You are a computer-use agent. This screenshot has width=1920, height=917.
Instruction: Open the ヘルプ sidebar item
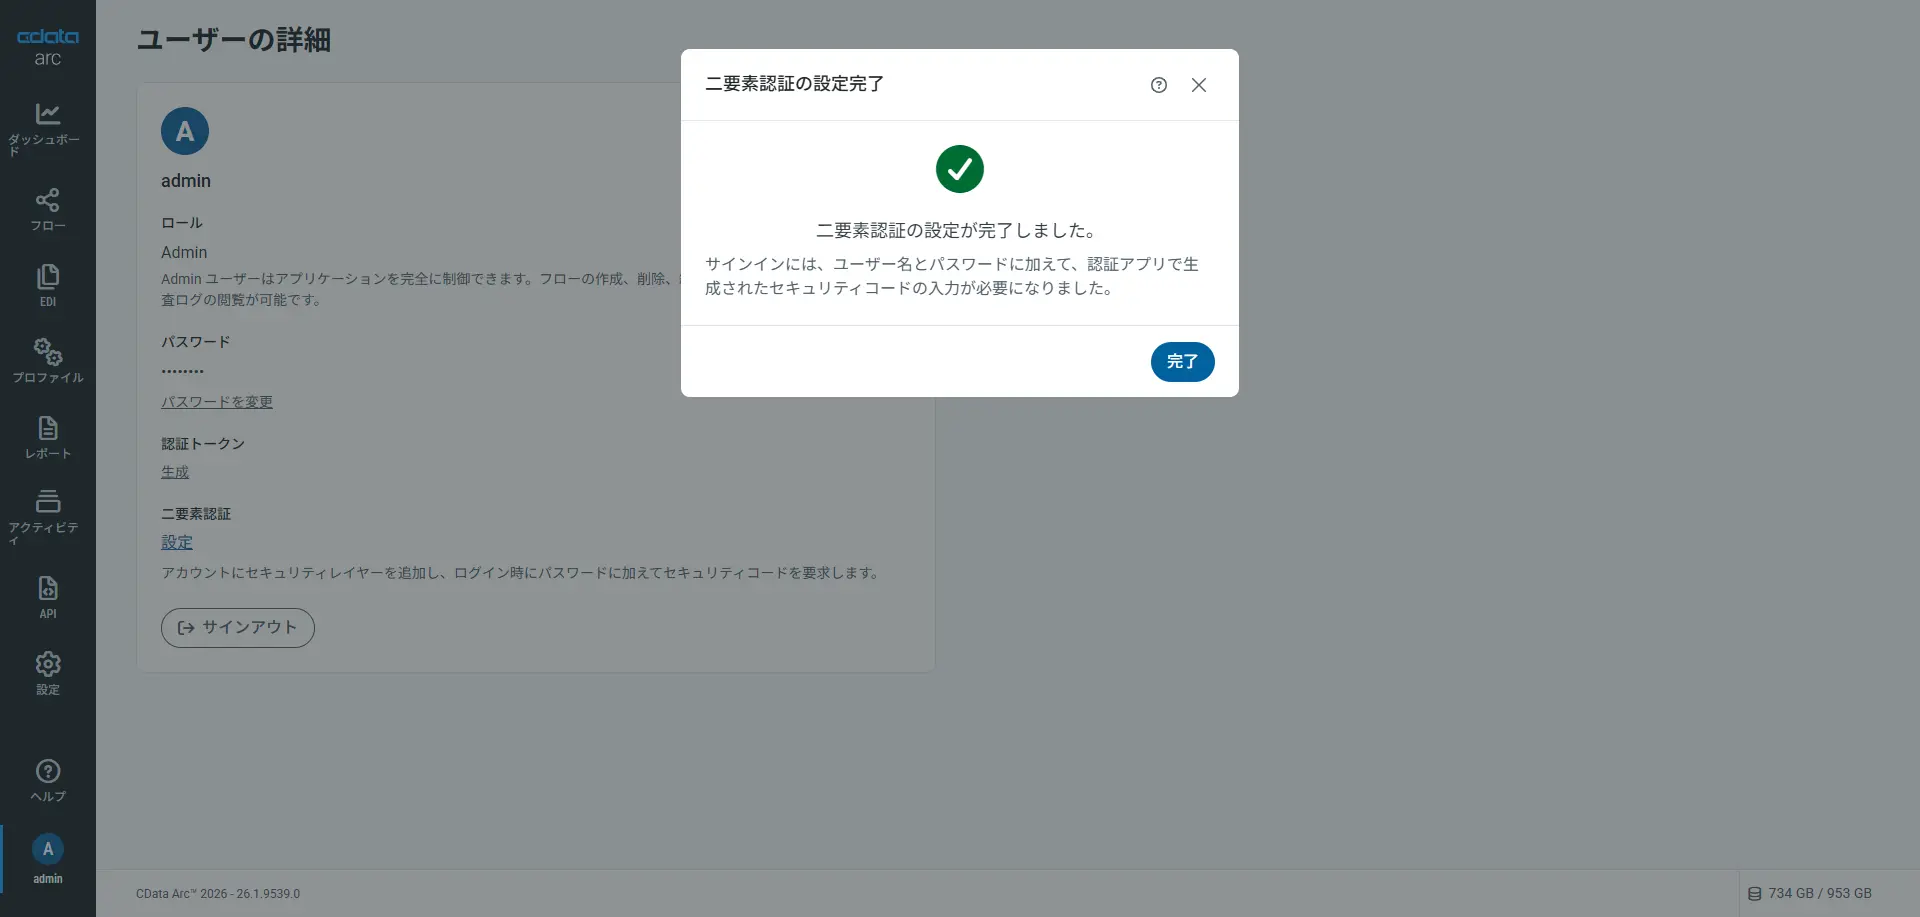click(48, 781)
